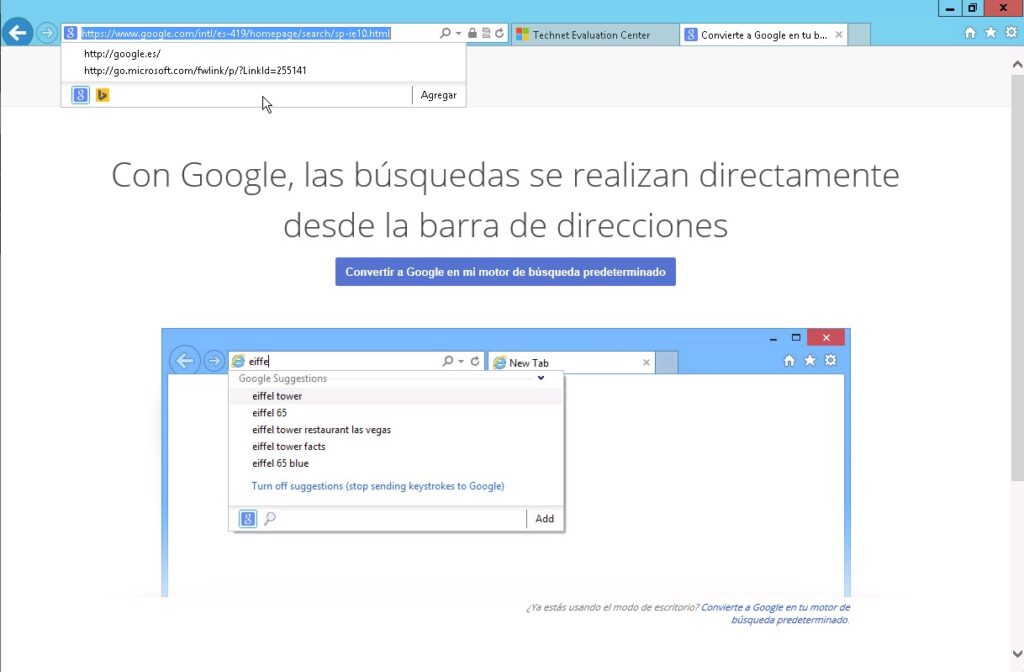Screen dimensions: 1024x672
Task: Click the Google site icon in address bar
Action: tap(71, 33)
